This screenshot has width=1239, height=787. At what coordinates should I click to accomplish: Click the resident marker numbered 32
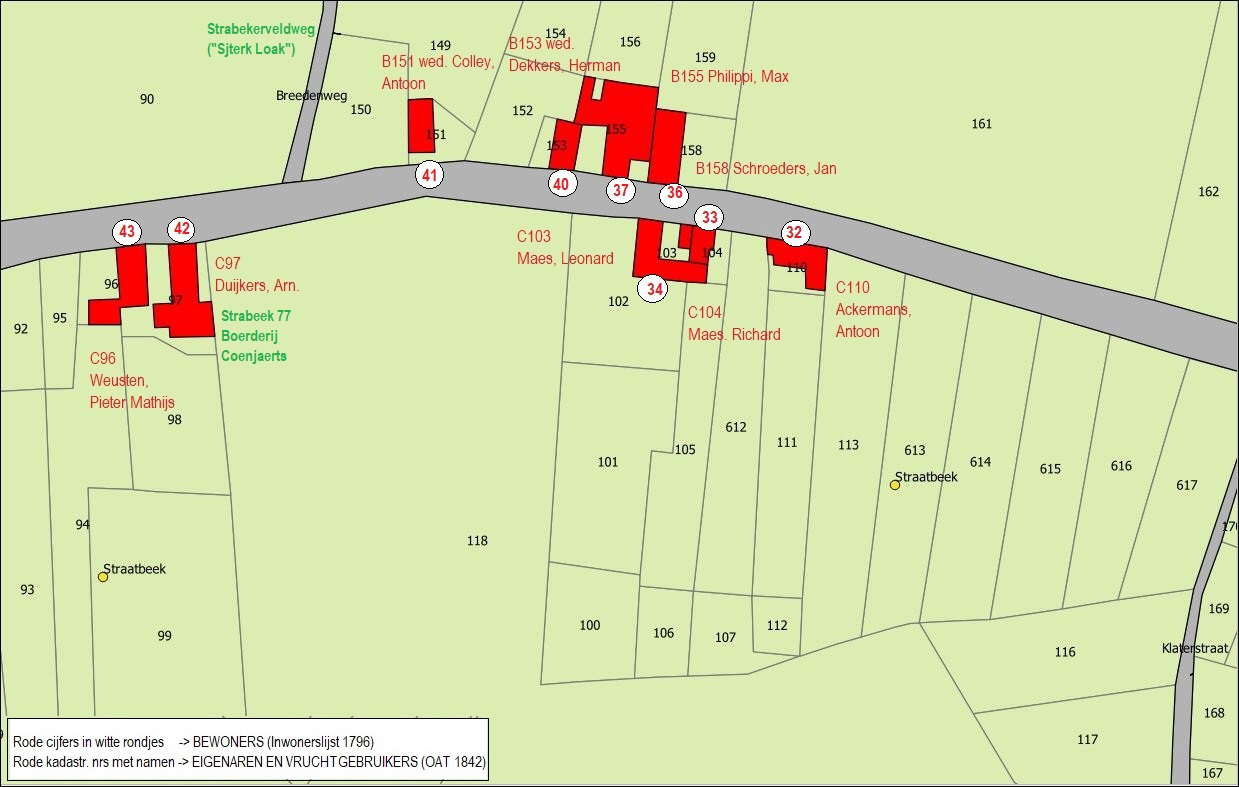[x=794, y=233]
